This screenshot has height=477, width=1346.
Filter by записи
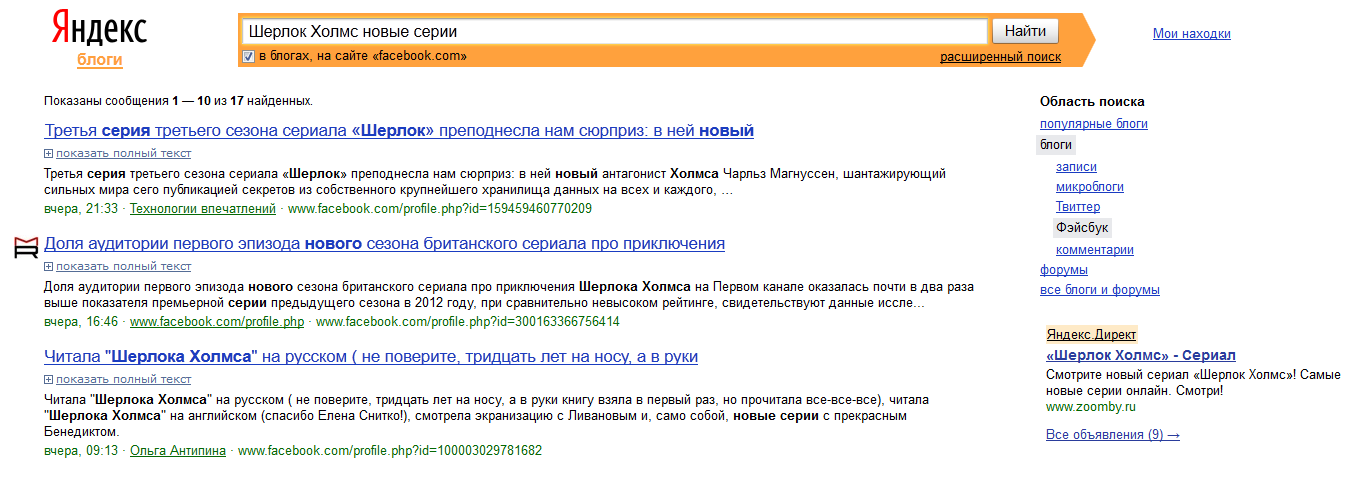(1076, 167)
